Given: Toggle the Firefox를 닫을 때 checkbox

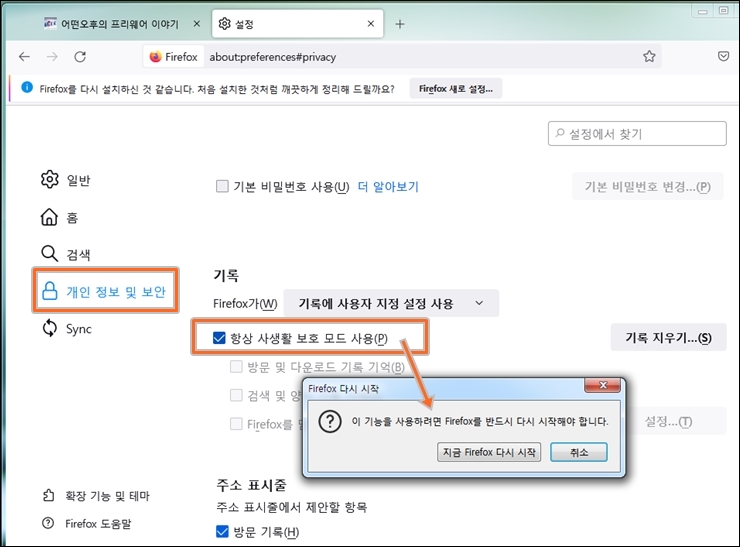Looking at the screenshot, I should pos(236,424).
